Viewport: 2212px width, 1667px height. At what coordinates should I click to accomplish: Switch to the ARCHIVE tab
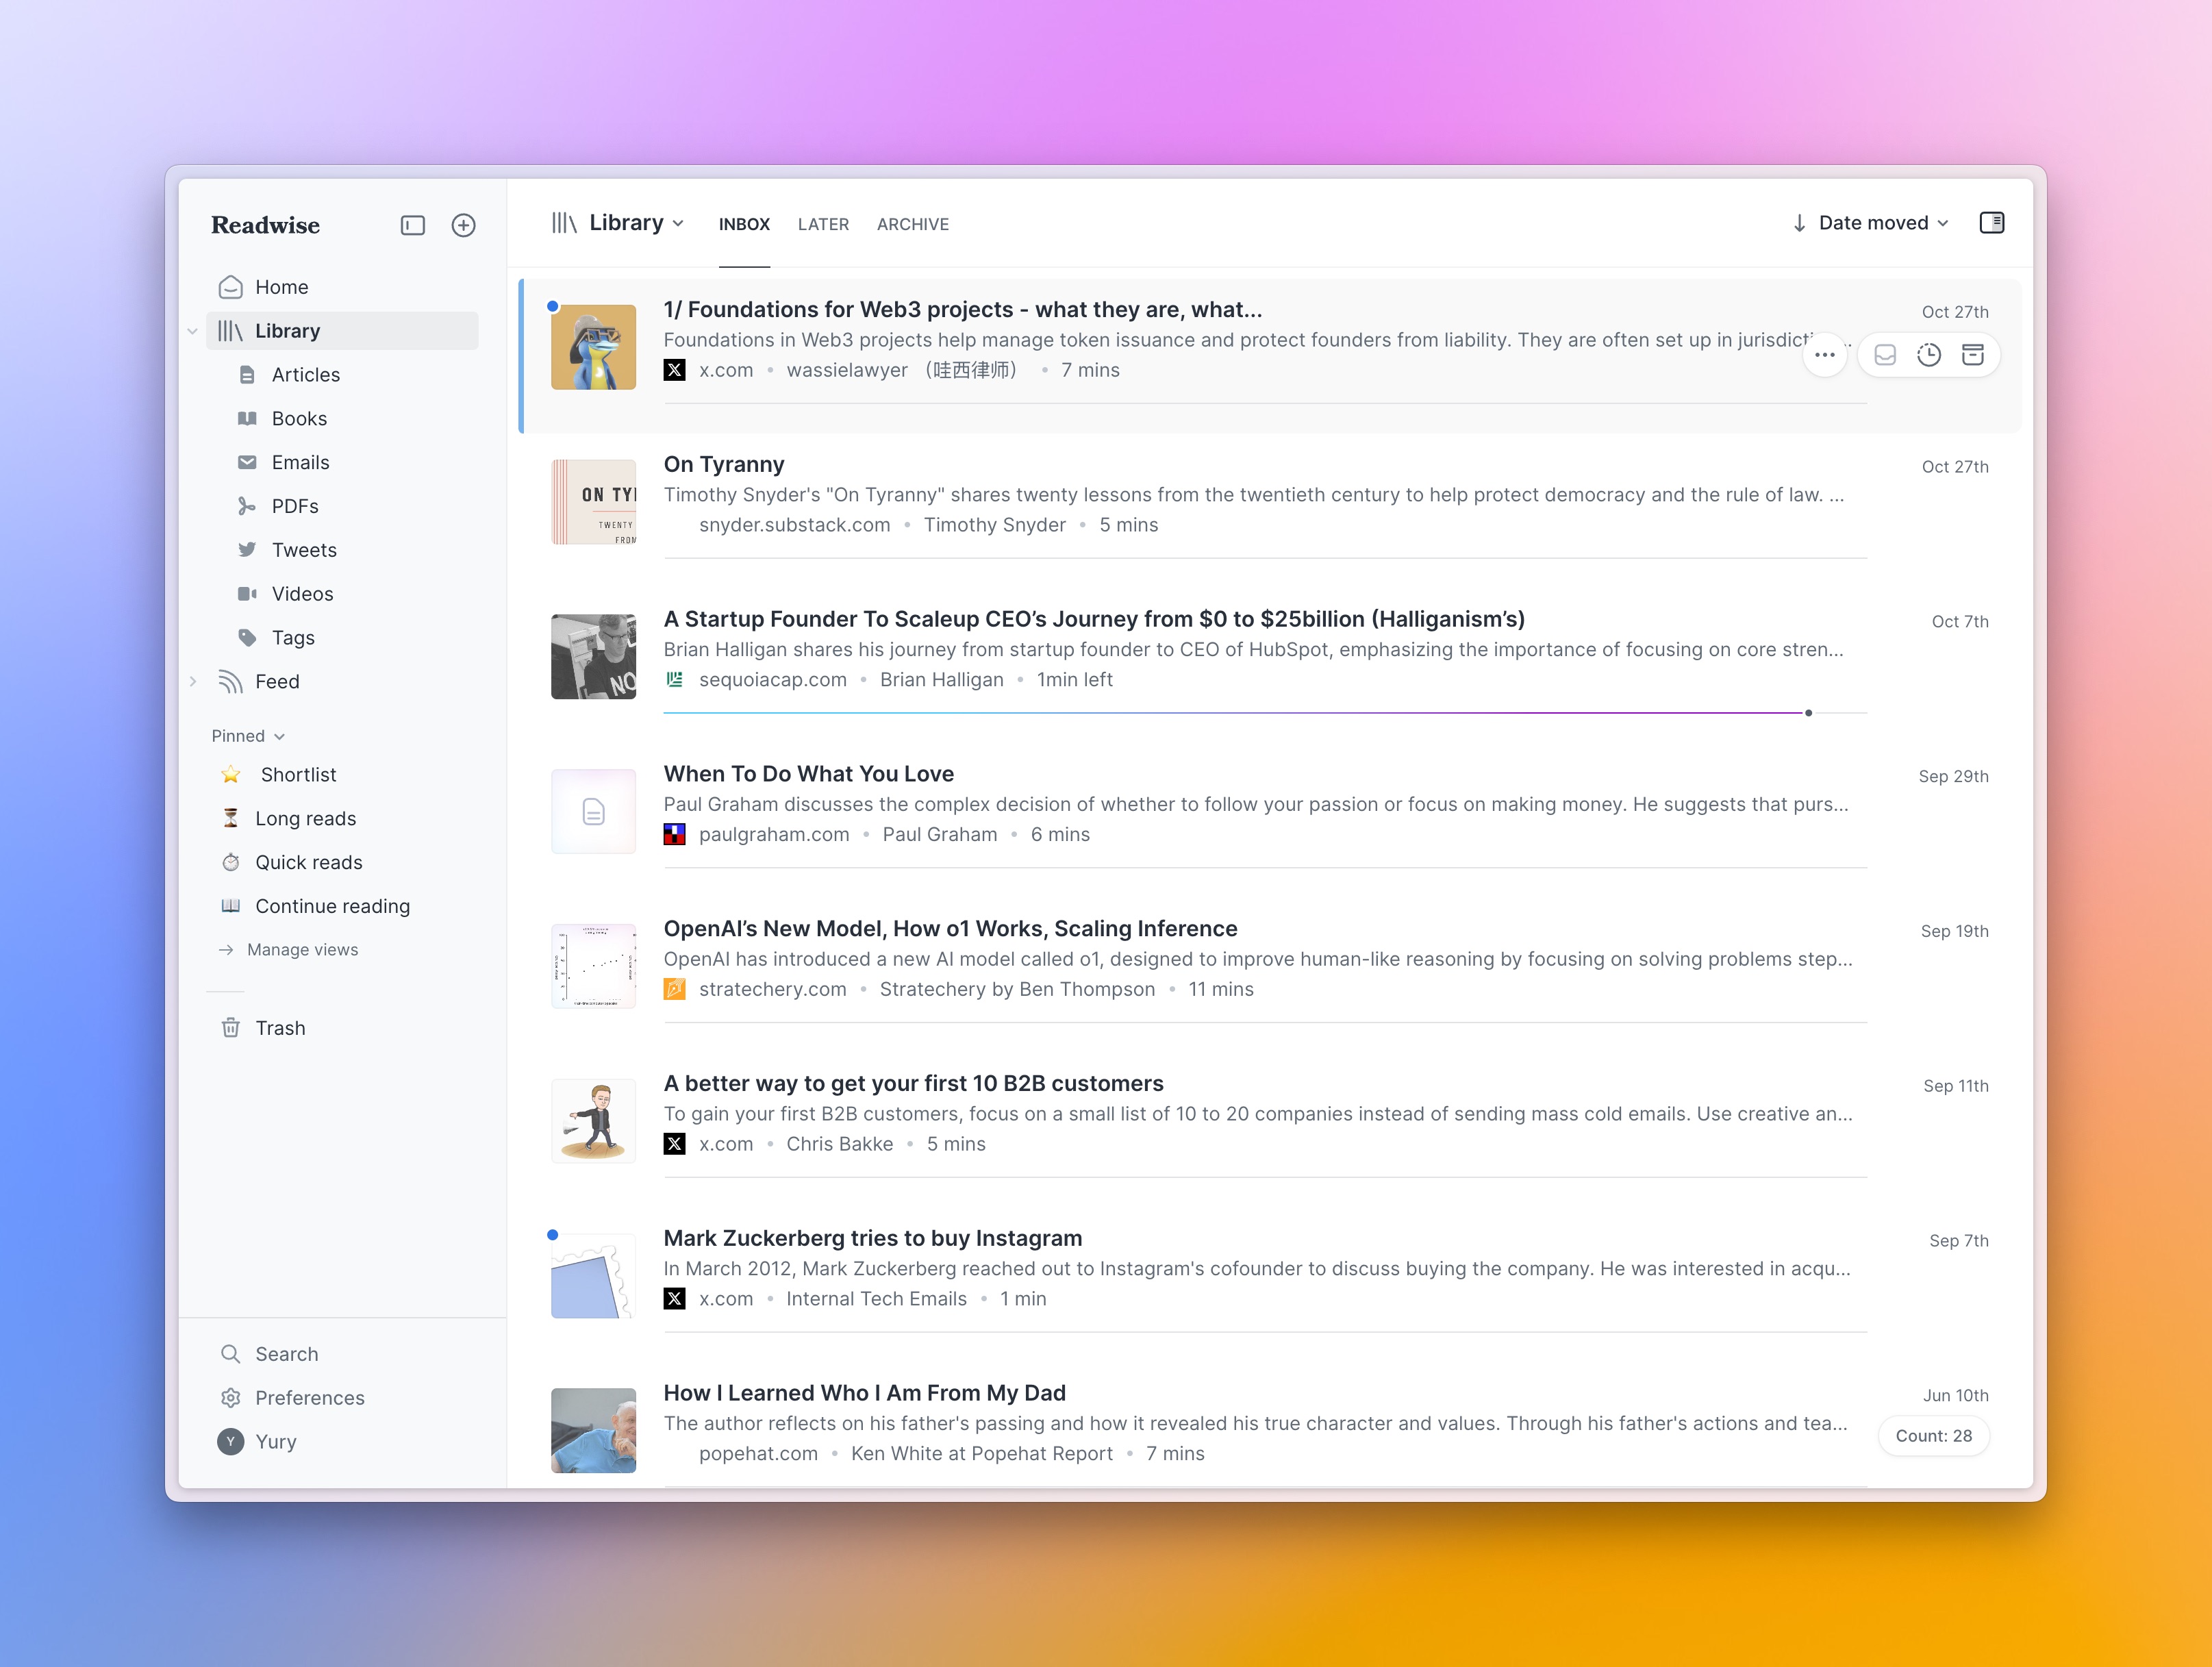pyautogui.click(x=912, y=225)
